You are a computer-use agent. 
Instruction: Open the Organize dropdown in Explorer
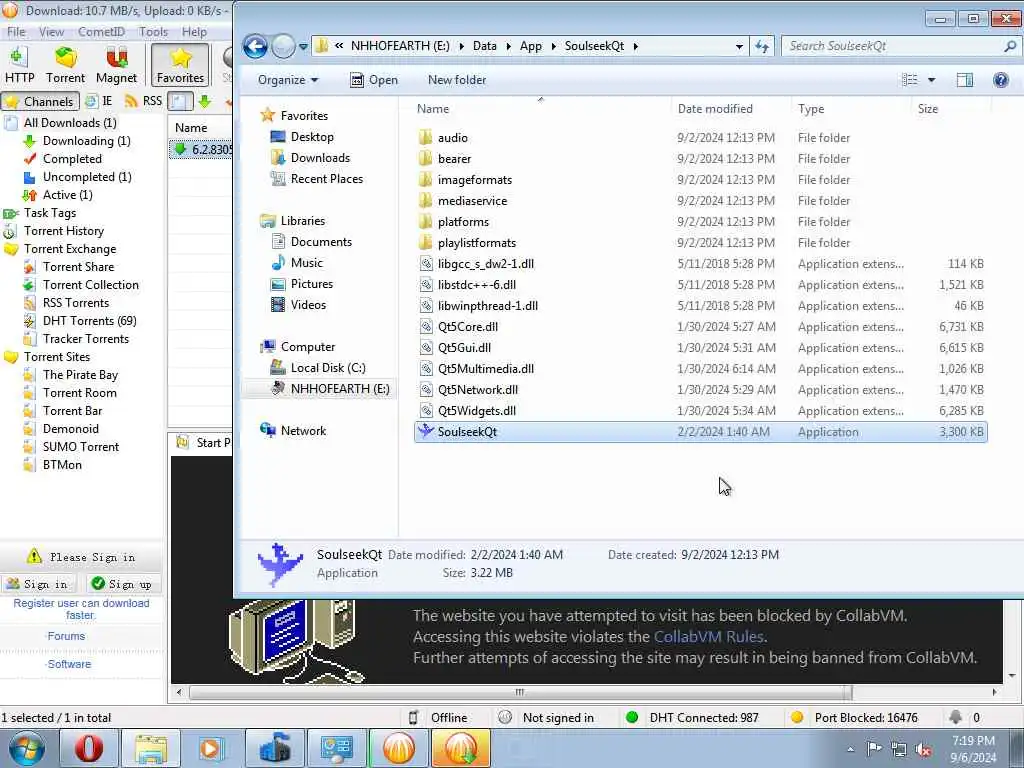(x=288, y=80)
